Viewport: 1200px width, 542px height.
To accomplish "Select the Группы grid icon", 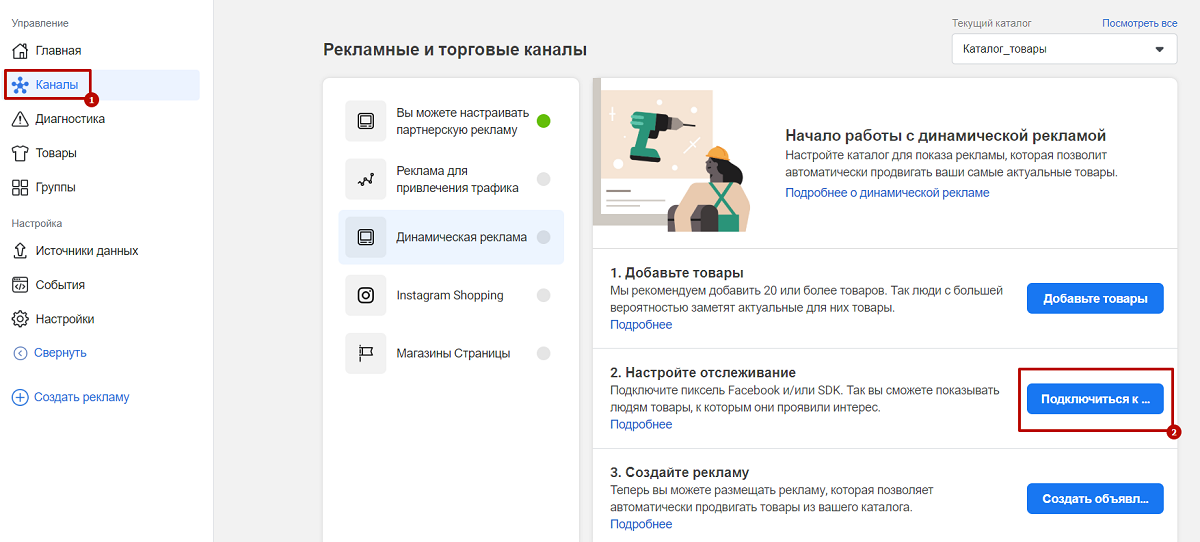I will pyautogui.click(x=20, y=187).
